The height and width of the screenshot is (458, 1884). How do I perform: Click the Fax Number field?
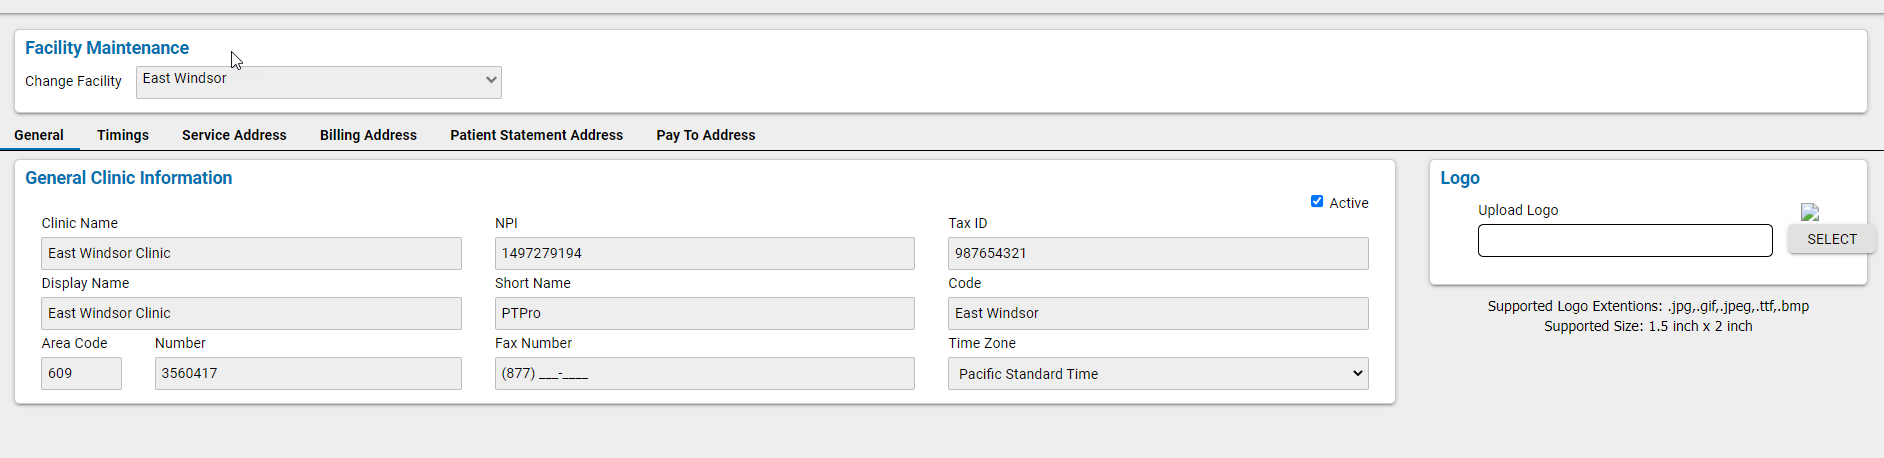(x=704, y=374)
